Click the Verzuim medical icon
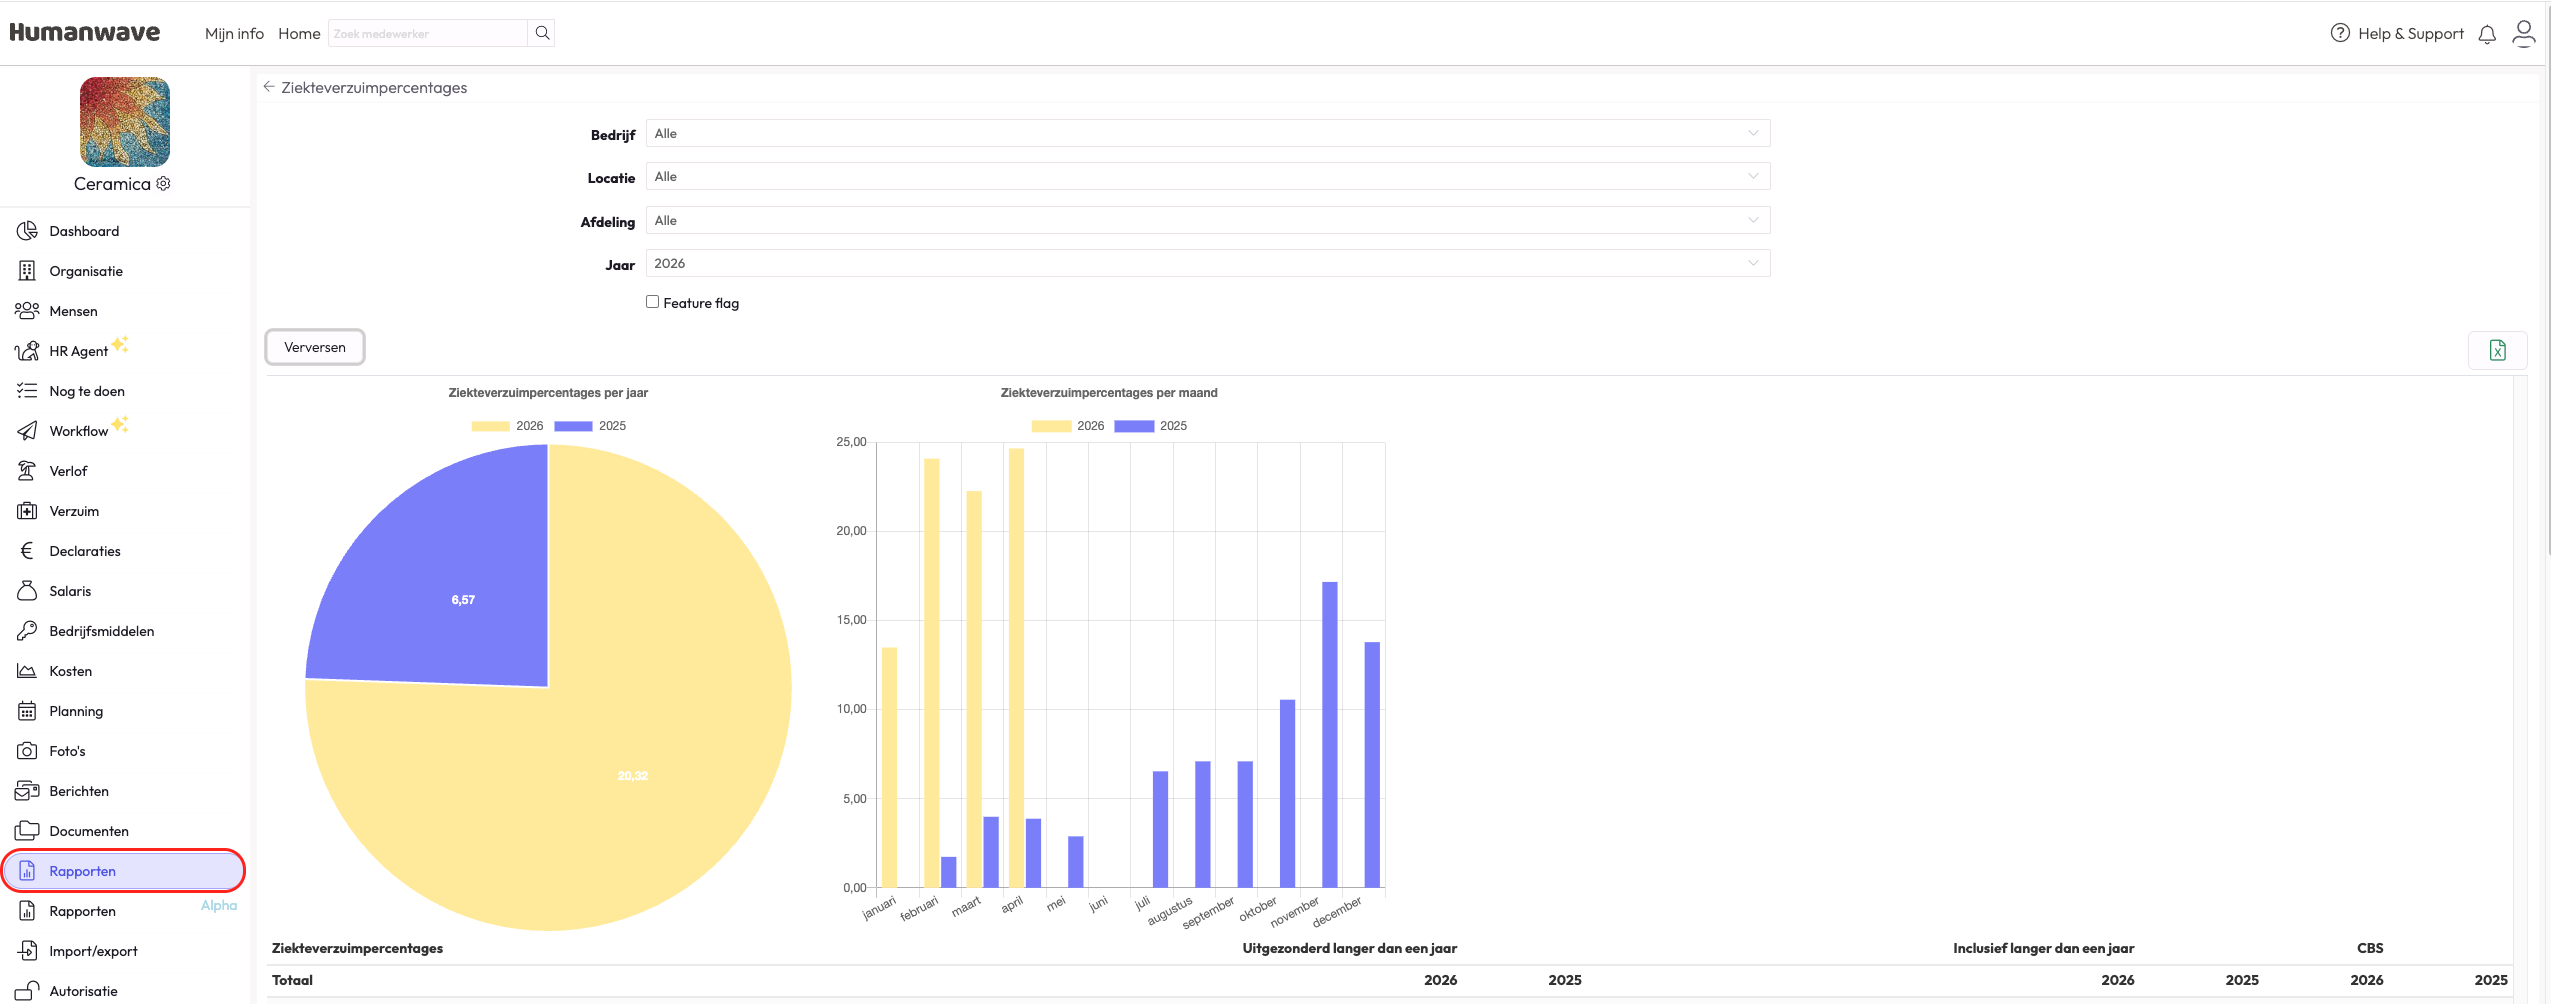Screen dimensions: 2551x1004 point(27,511)
